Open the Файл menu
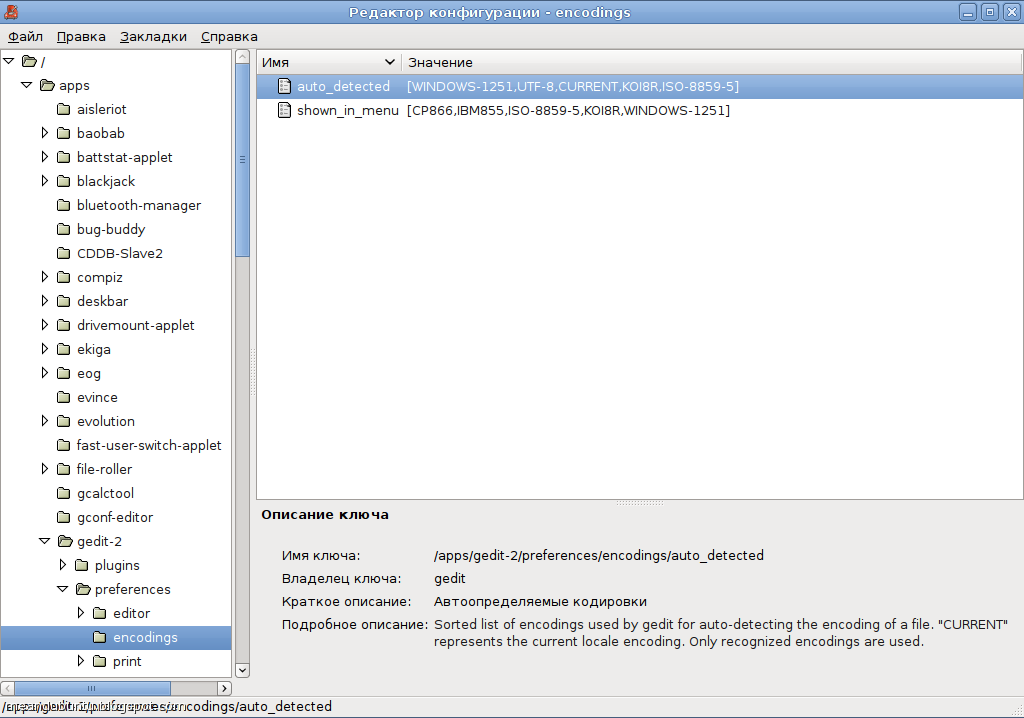Viewport: 1024px width, 718px height. [25, 37]
